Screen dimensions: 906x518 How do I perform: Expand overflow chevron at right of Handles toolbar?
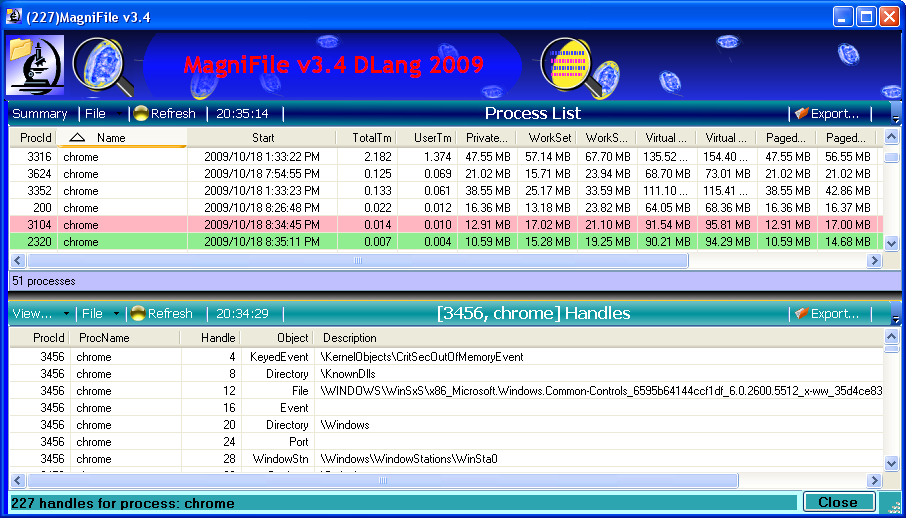[896, 320]
